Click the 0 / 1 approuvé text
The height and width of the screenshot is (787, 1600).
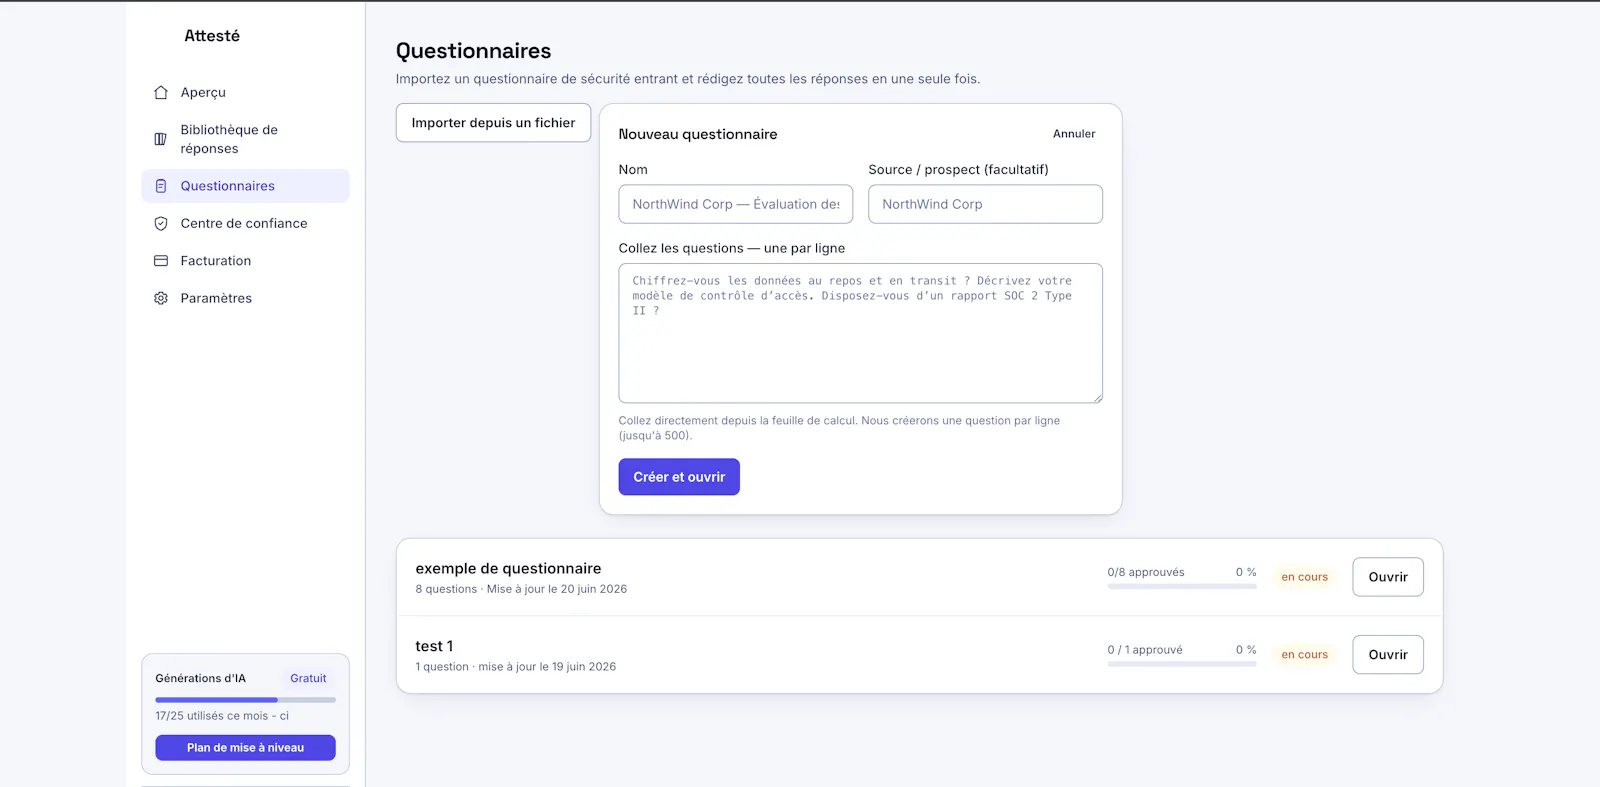(1145, 650)
